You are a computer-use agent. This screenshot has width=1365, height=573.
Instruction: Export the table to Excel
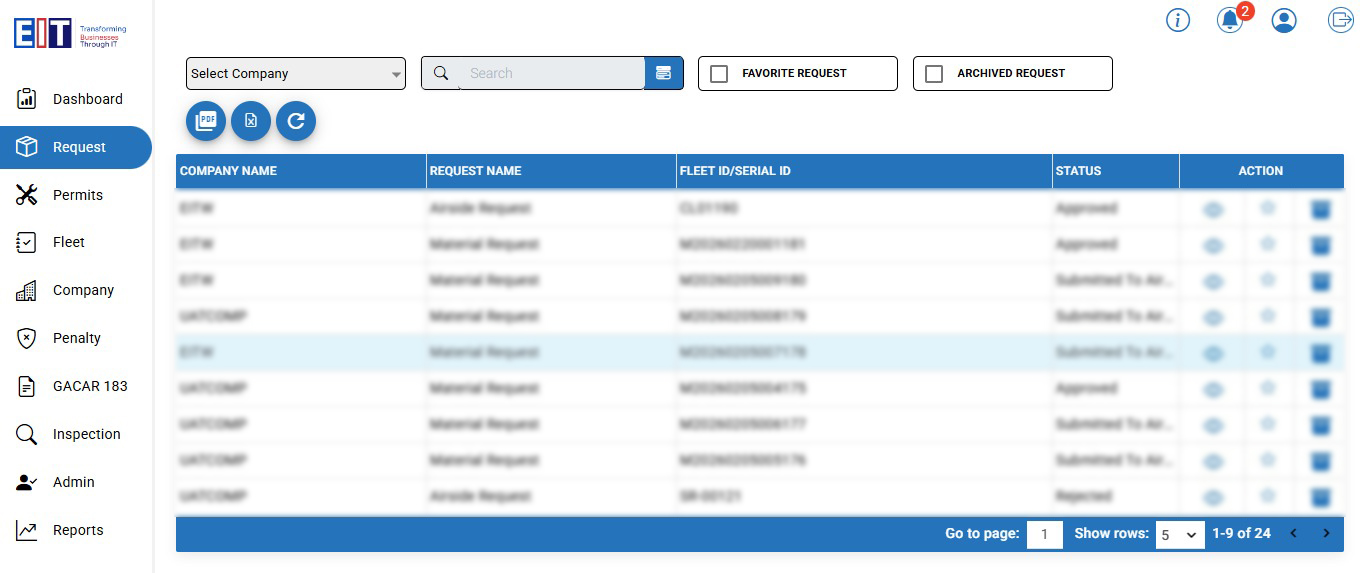tap(251, 121)
